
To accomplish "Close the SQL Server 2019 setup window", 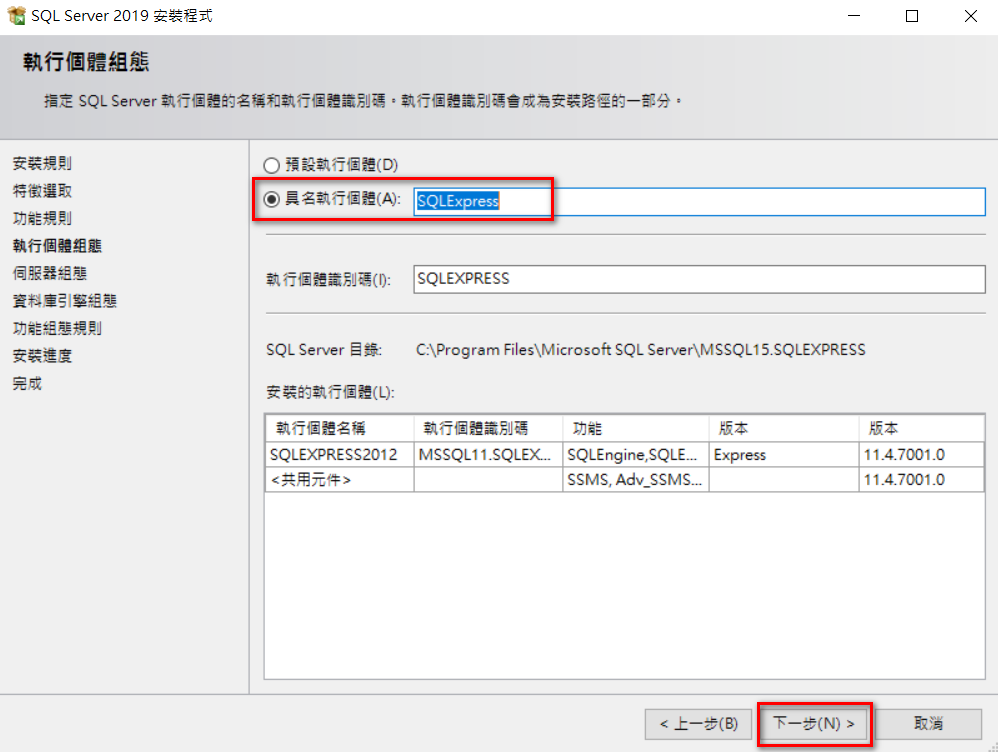I will point(970,16).
